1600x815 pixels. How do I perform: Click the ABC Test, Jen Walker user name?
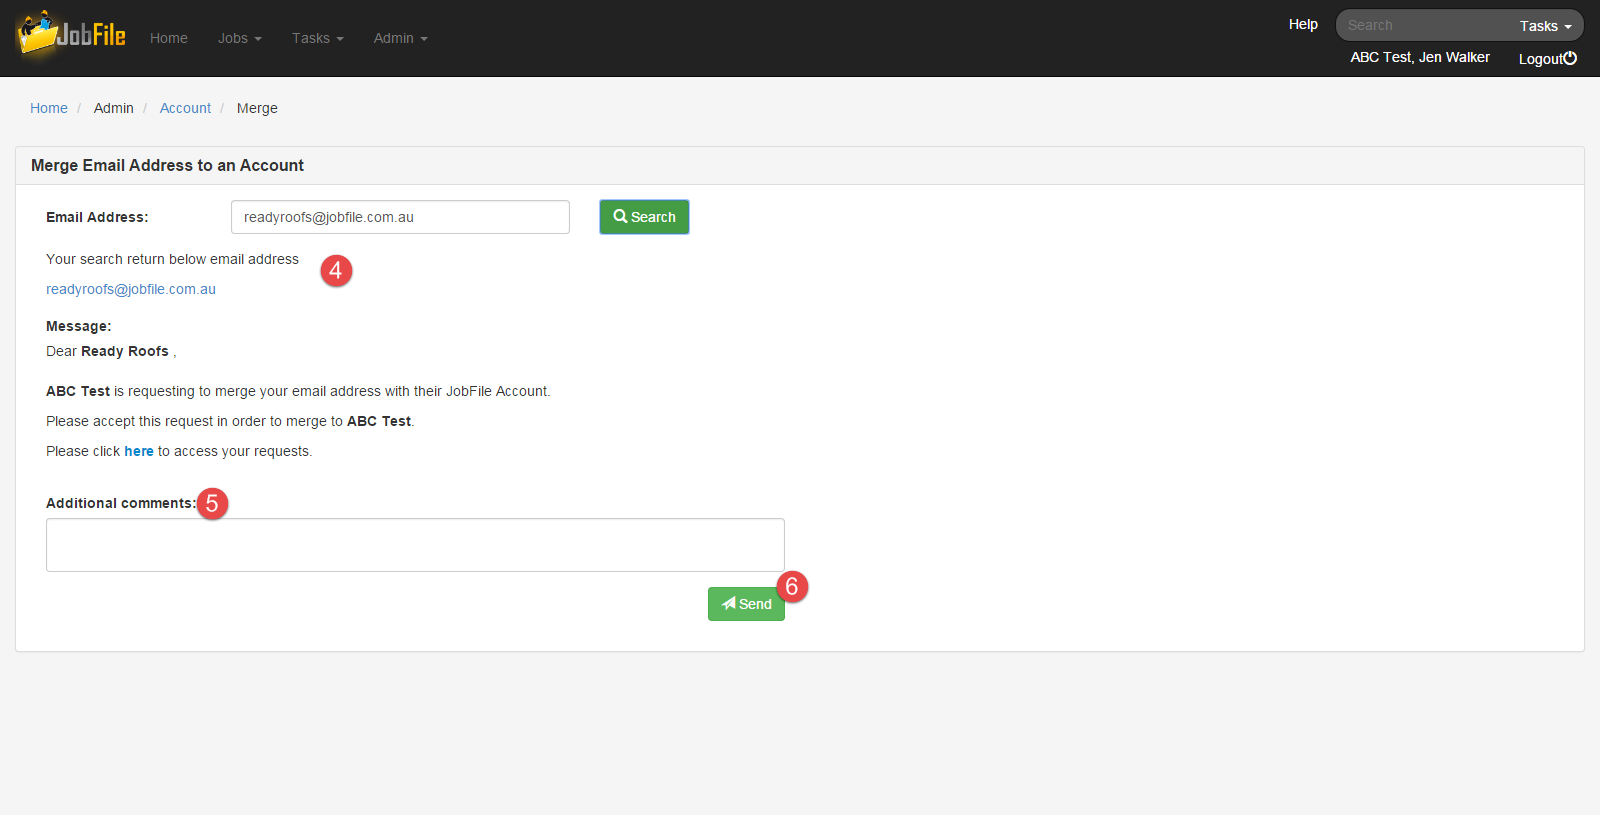(x=1420, y=57)
